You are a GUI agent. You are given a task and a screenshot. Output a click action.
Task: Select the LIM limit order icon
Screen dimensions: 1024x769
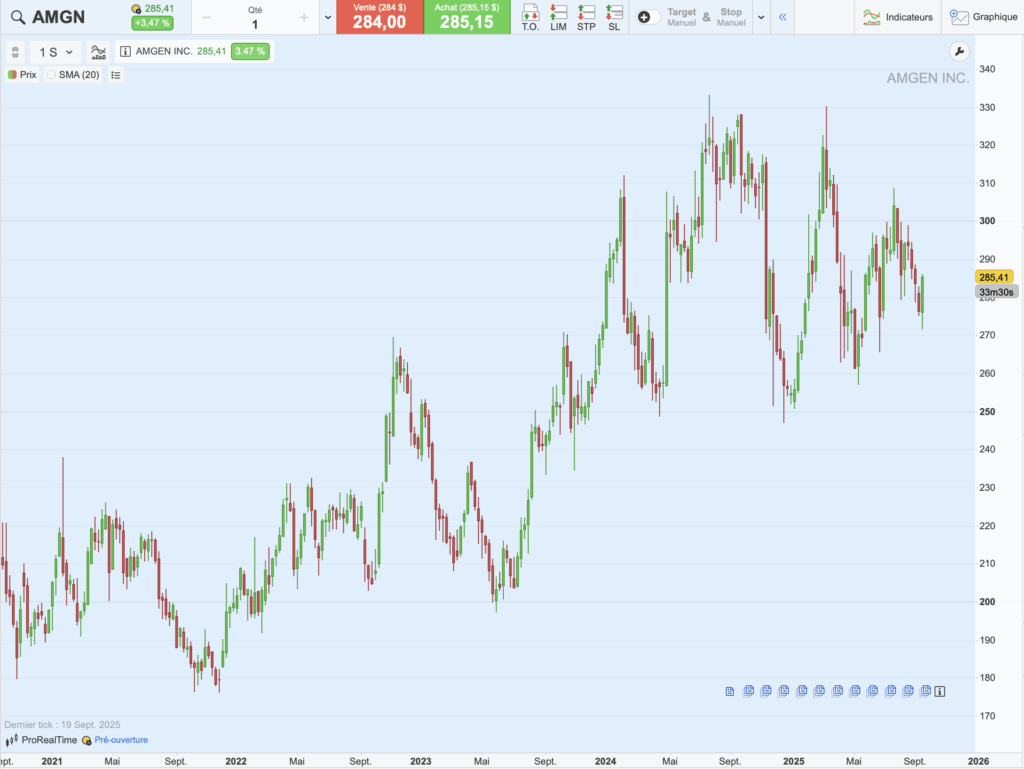[x=561, y=14]
